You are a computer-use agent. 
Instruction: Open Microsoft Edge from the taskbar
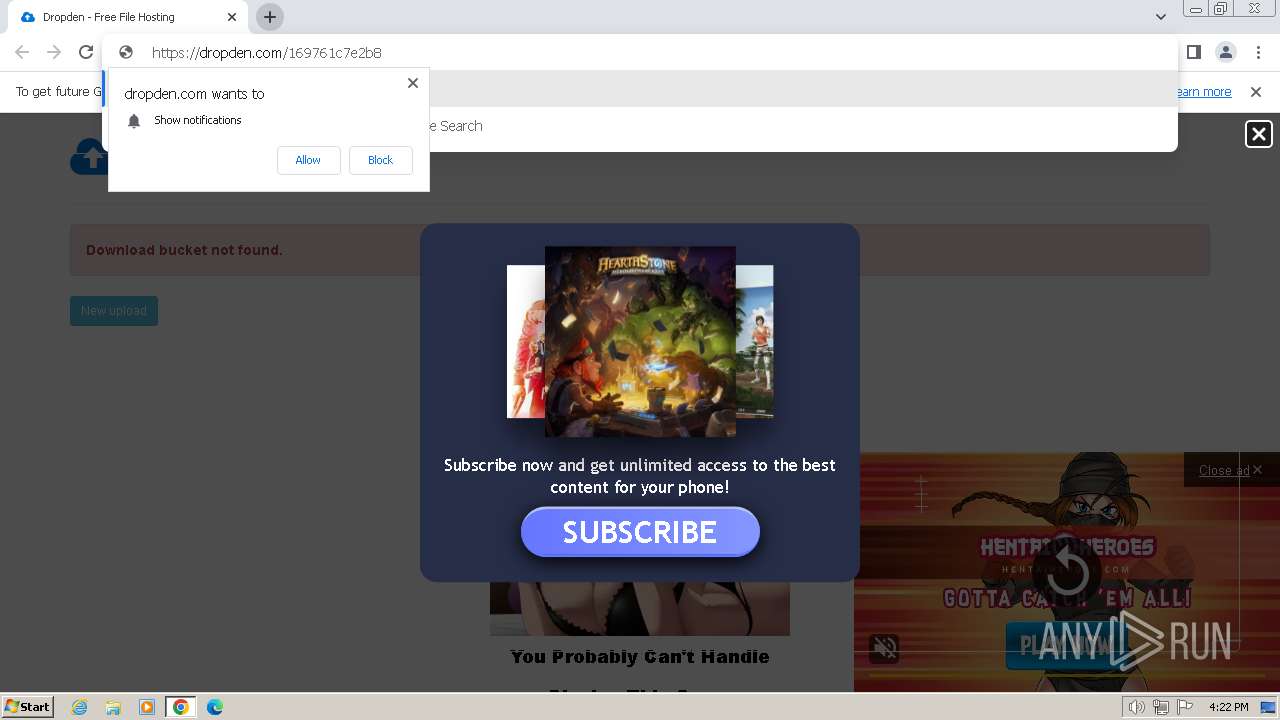pyautogui.click(x=215, y=707)
